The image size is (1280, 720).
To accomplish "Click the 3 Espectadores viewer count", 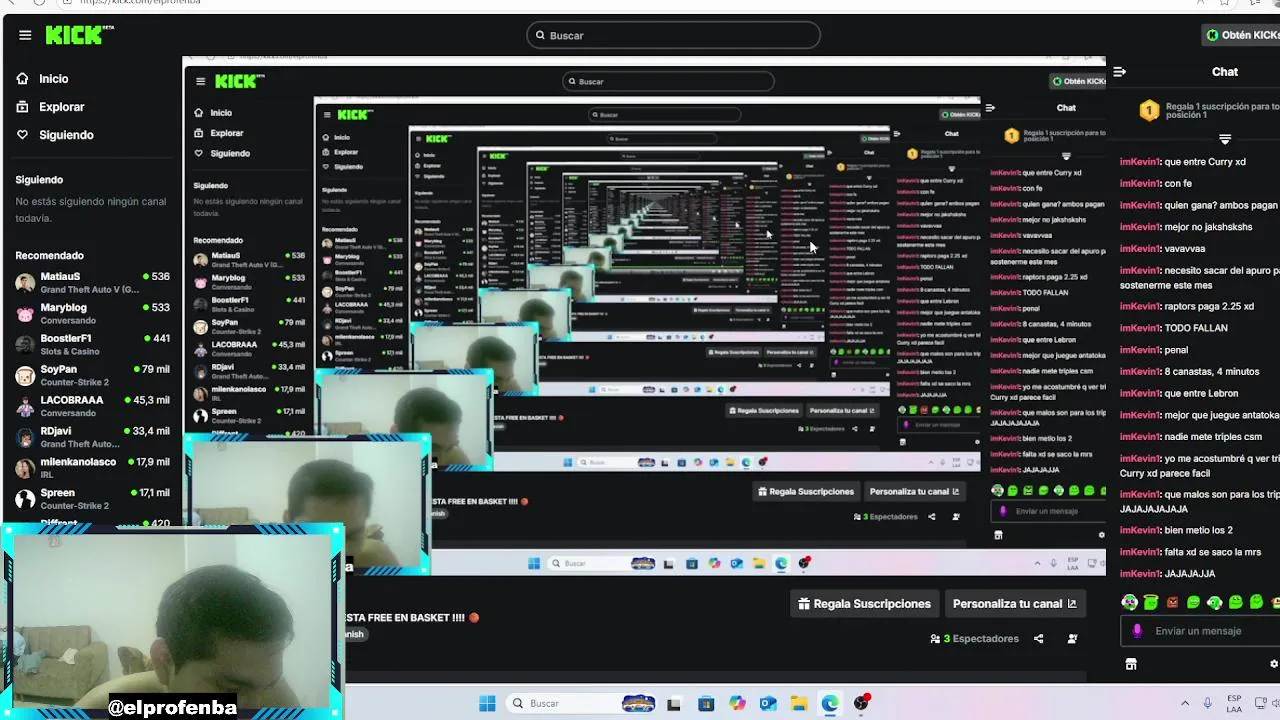I will click(975, 639).
